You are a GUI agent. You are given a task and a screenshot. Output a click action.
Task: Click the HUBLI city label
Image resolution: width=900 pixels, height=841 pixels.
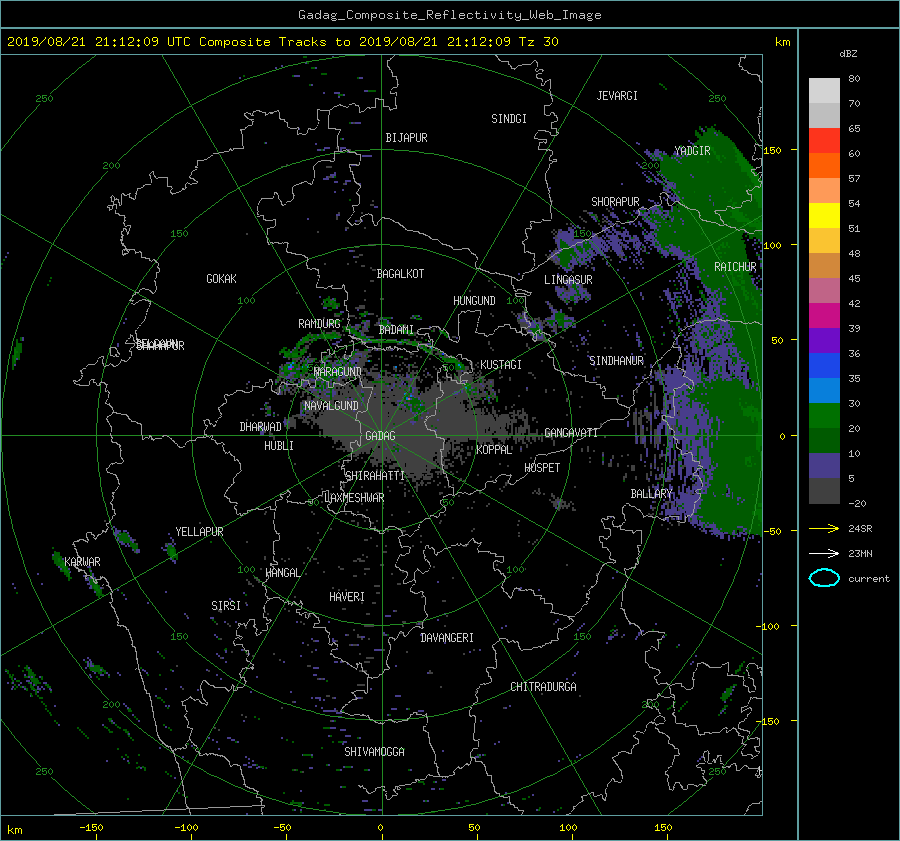[x=279, y=446]
